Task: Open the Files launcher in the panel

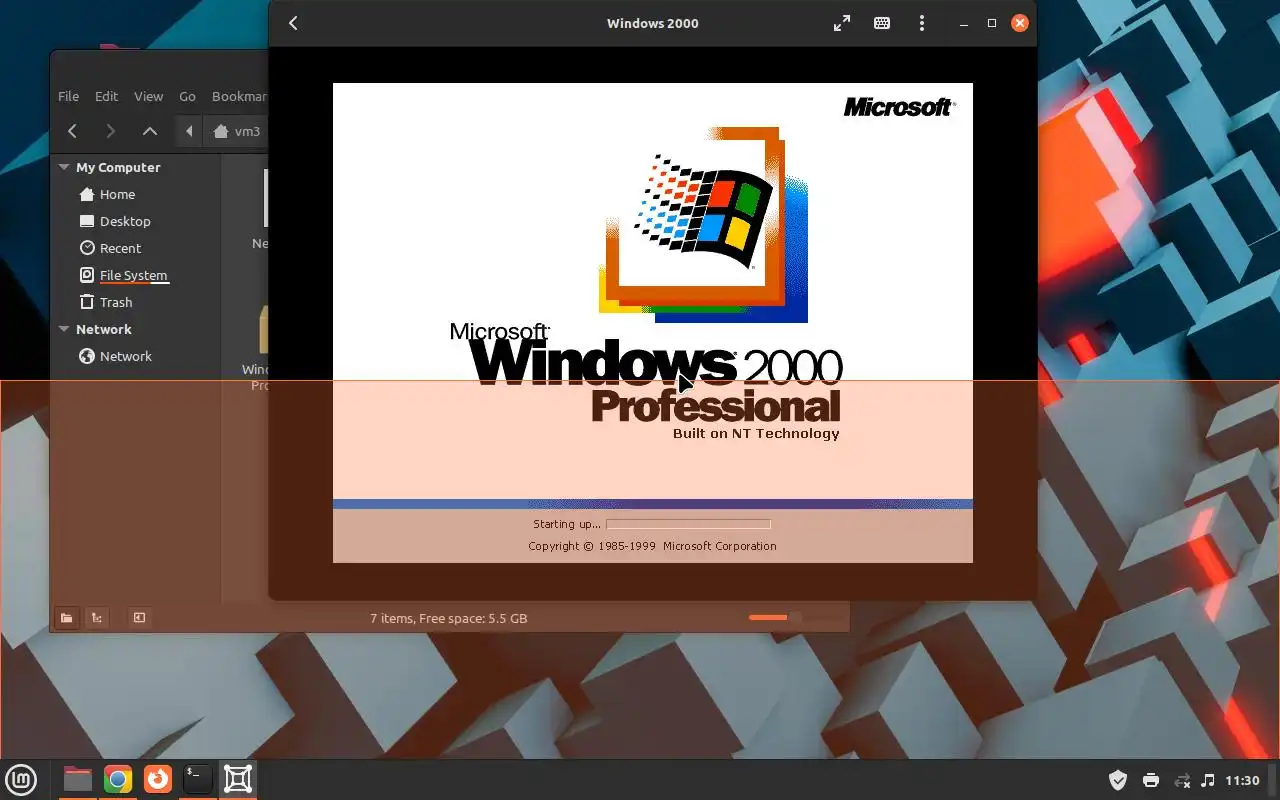Action: click(x=77, y=779)
